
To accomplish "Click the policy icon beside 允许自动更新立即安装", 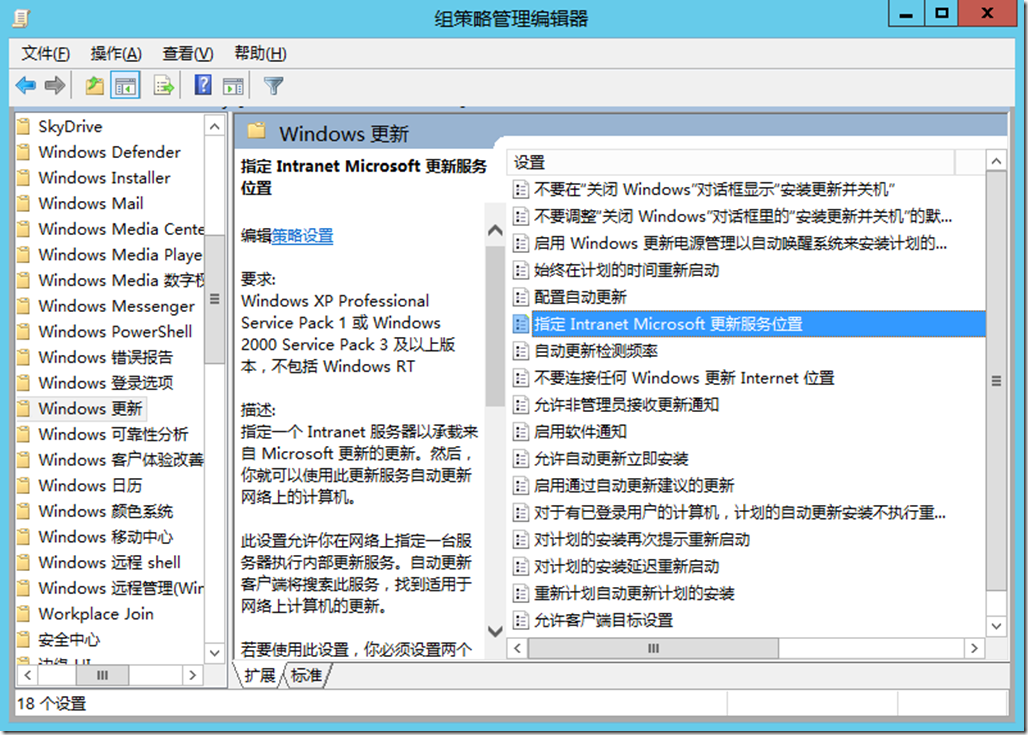I will [521, 458].
